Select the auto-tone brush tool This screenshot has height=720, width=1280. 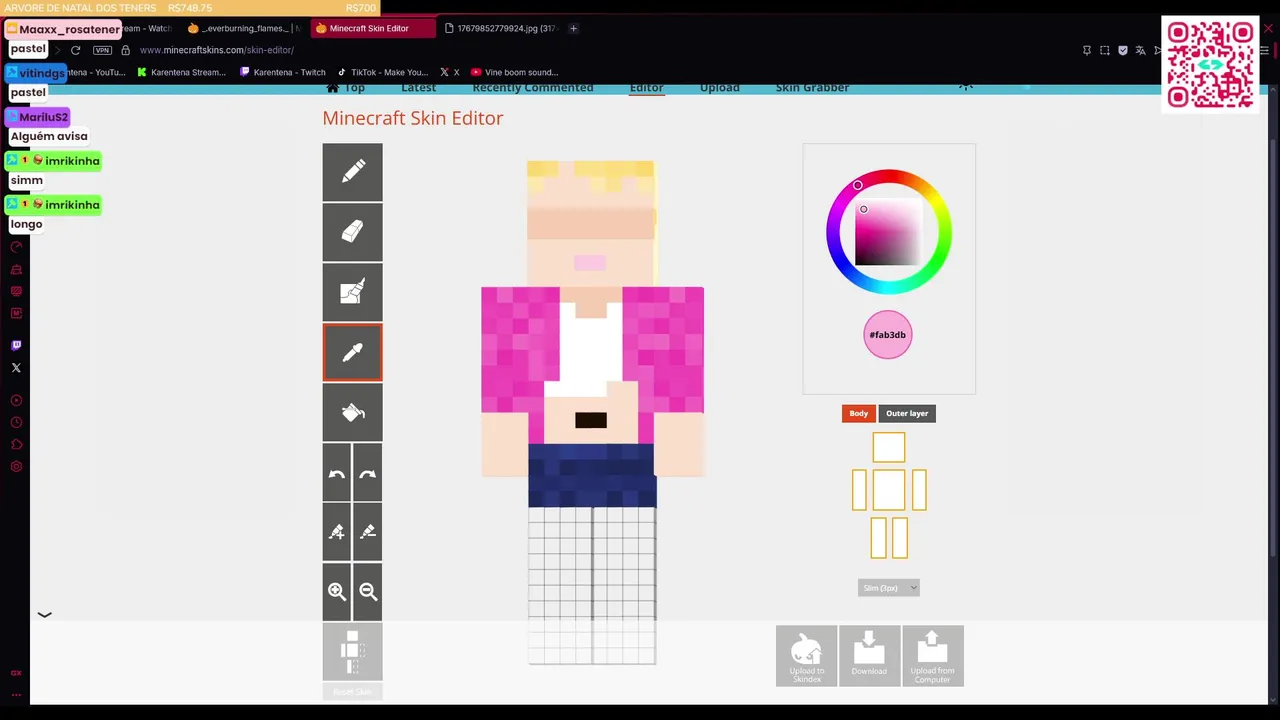(352, 292)
